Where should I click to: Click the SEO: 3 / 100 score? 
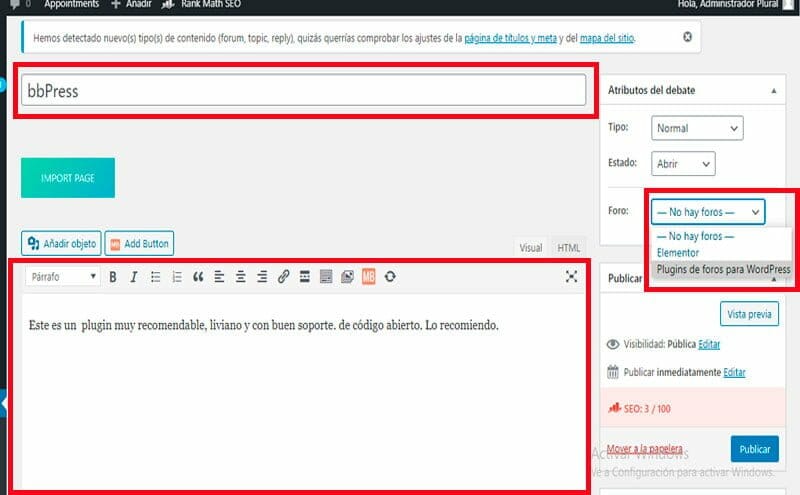pos(647,409)
